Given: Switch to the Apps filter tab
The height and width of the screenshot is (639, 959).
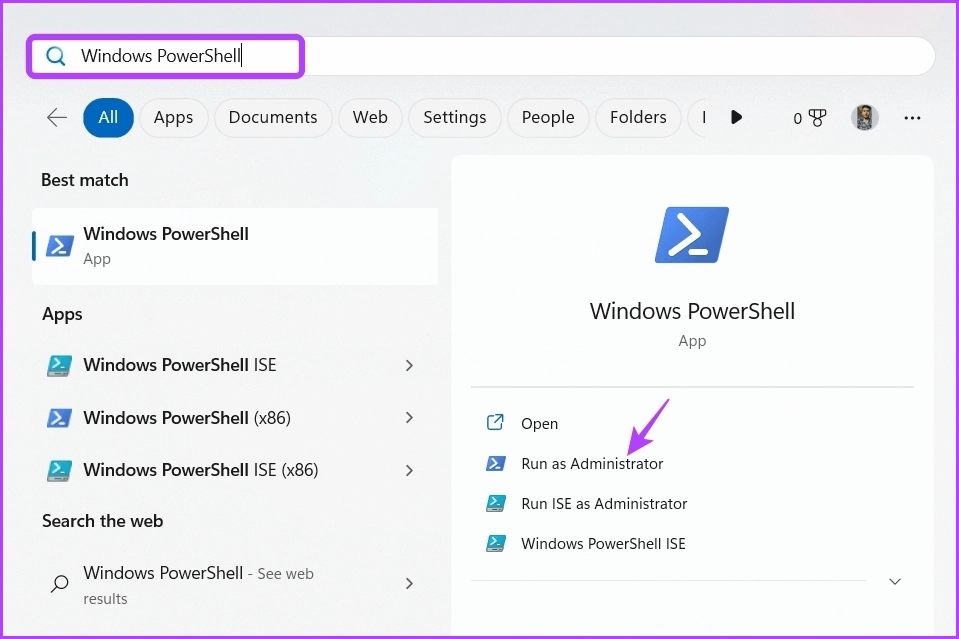Looking at the screenshot, I should point(174,117).
